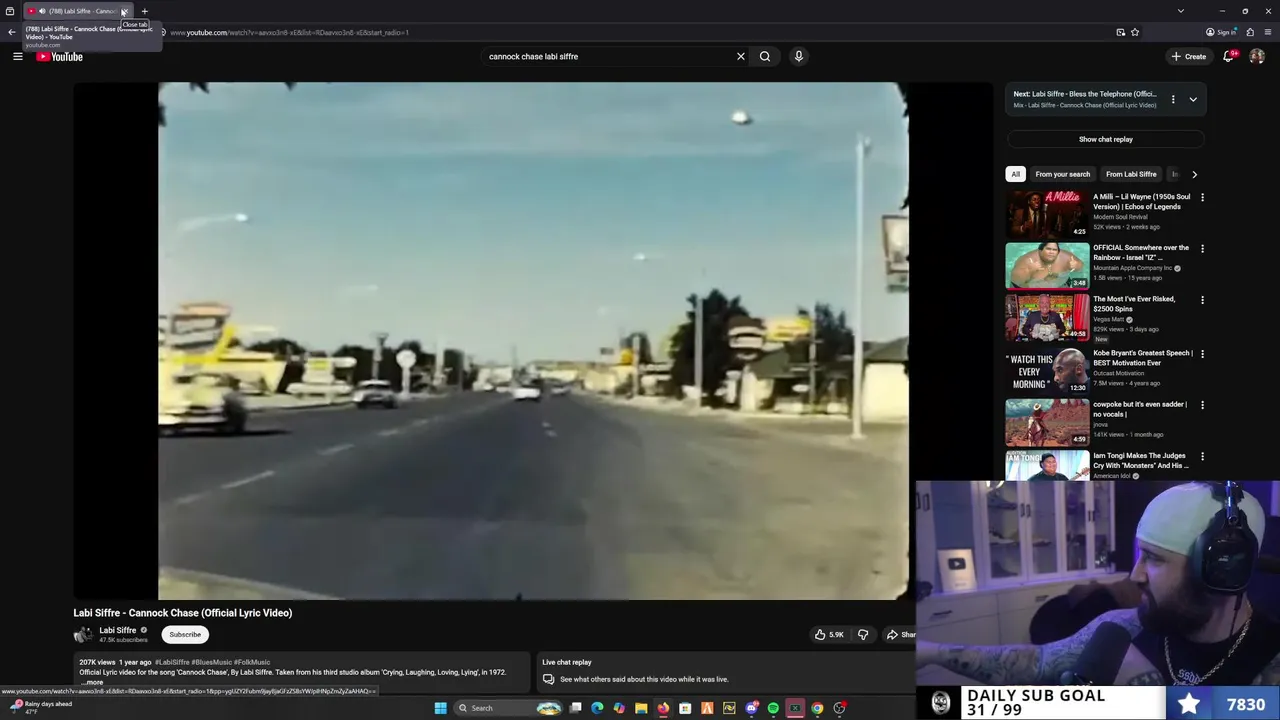The image size is (1280, 720).
Task: Open Copilot from the taskbar
Action: click(619, 708)
